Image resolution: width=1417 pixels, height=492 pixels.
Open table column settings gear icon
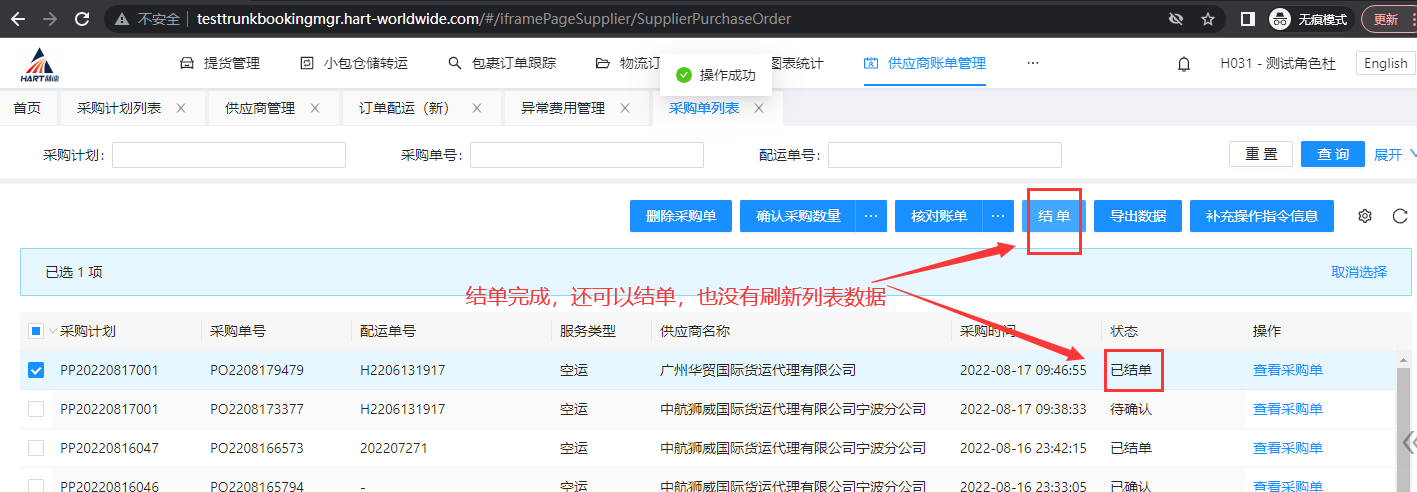pos(1365,216)
